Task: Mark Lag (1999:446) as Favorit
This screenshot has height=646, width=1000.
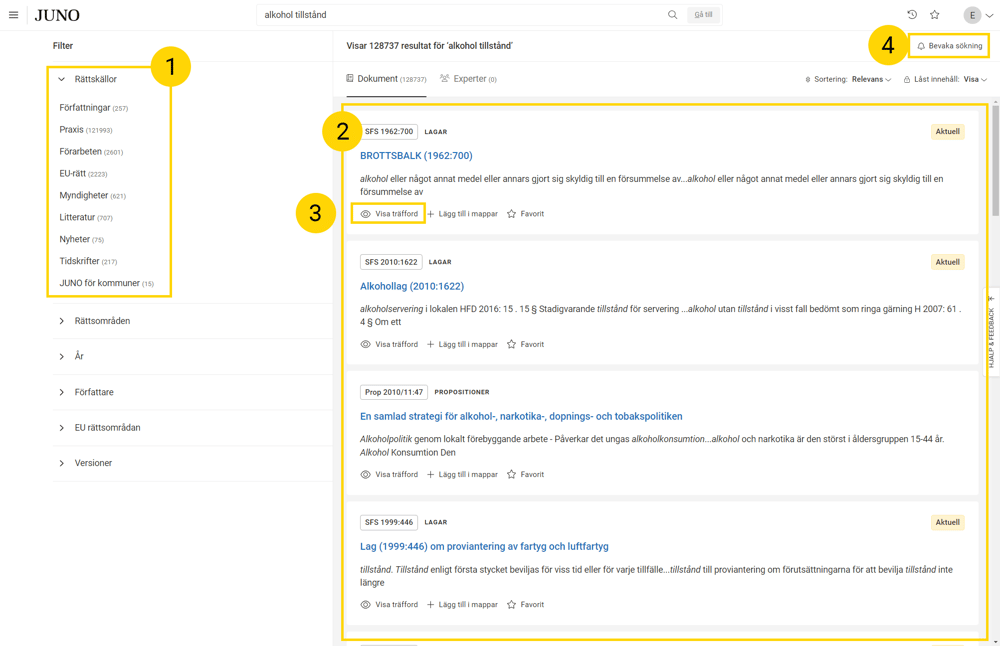Action: coord(526,605)
